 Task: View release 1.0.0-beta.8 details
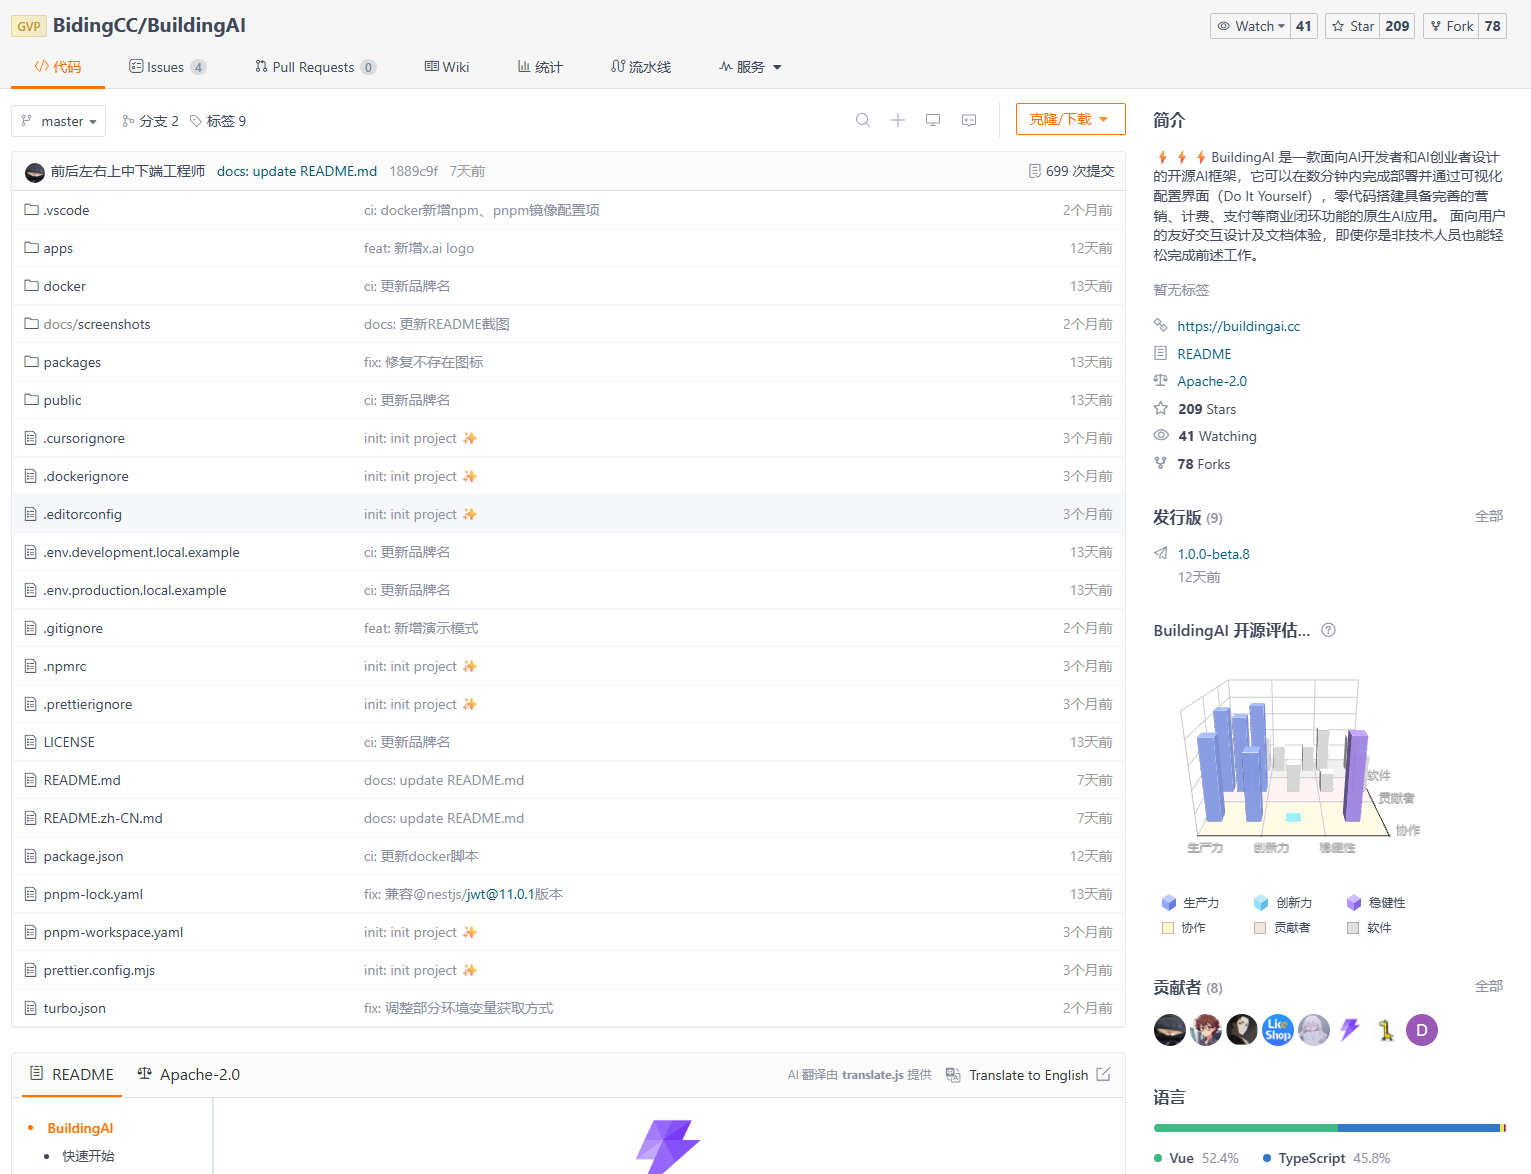point(1213,553)
